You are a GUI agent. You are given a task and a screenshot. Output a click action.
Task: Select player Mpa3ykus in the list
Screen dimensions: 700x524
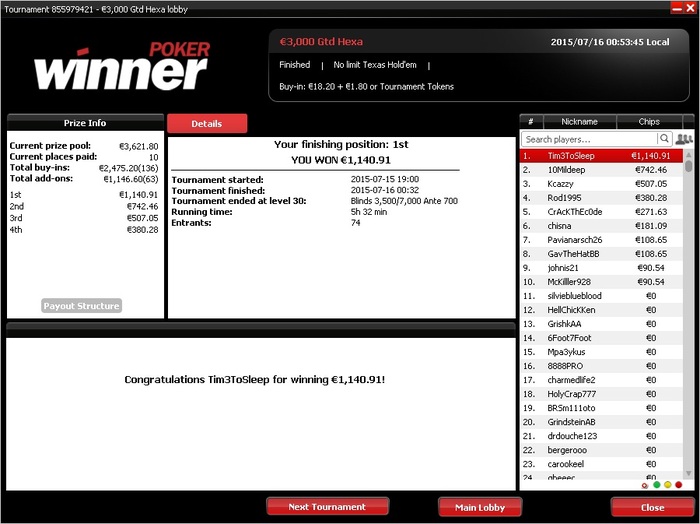(601, 352)
